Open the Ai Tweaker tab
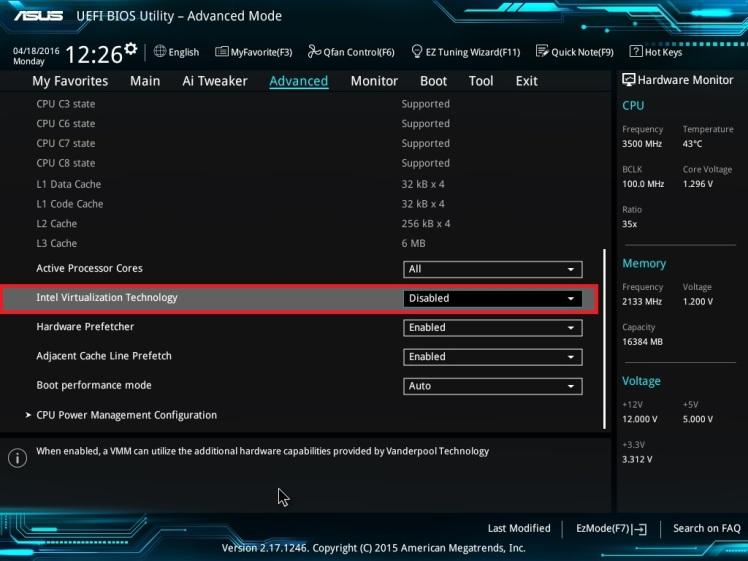748x561 pixels. point(215,81)
